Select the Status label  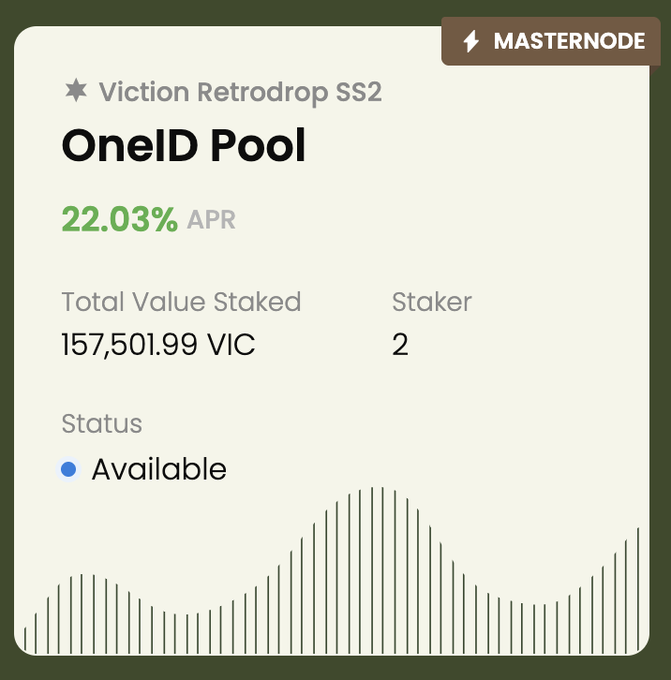point(101,423)
